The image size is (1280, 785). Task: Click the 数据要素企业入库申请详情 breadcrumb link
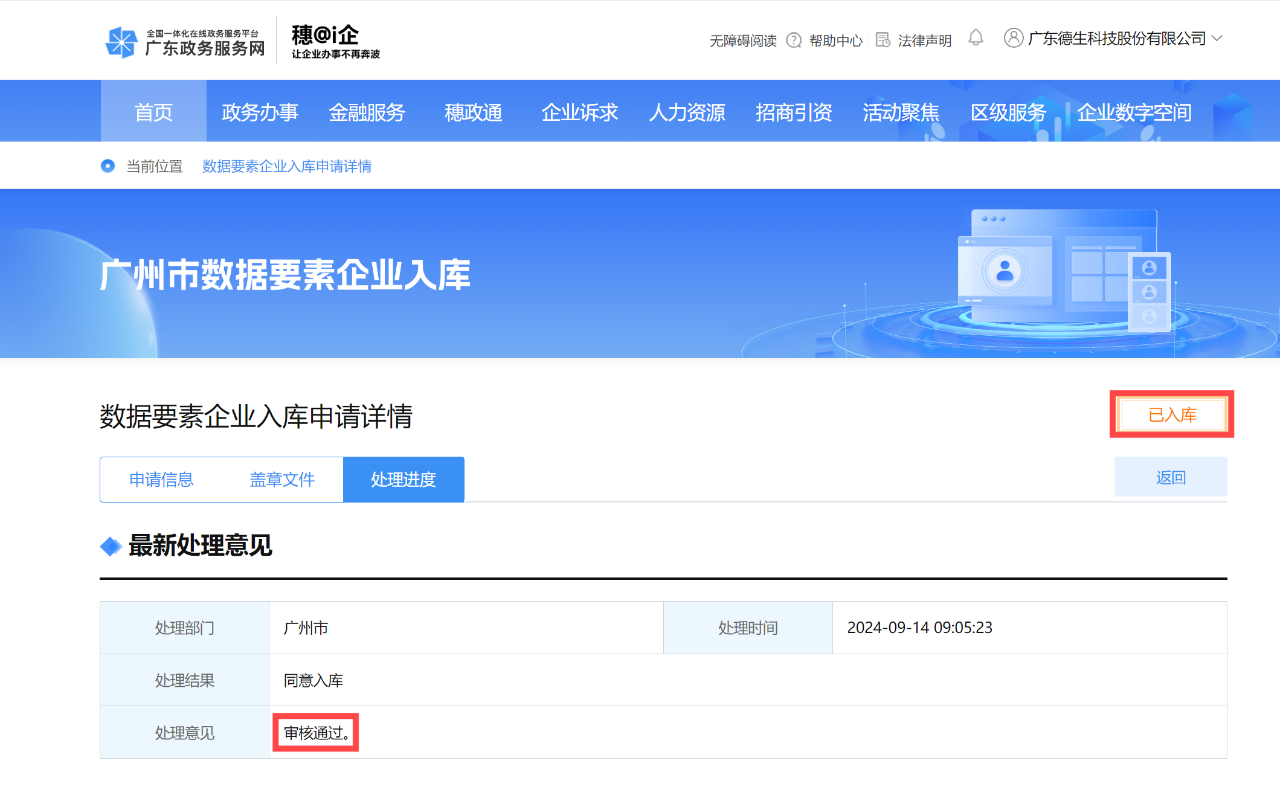[287, 166]
